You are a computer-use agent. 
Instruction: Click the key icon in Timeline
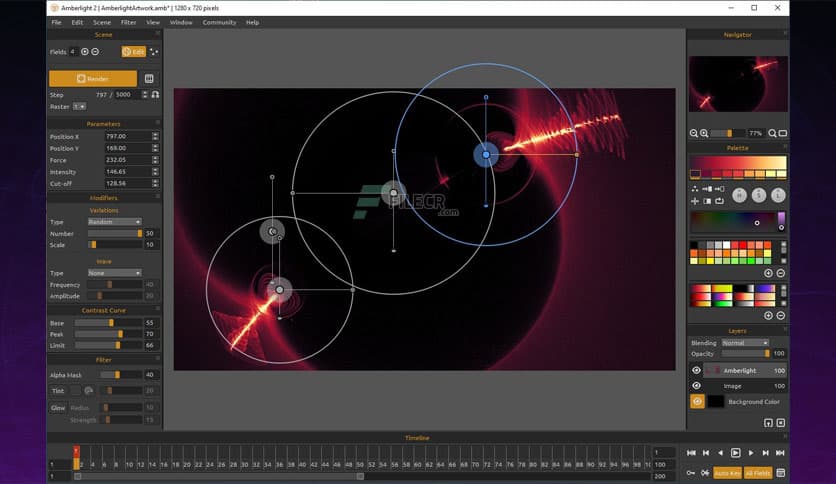pyautogui.click(x=691, y=473)
